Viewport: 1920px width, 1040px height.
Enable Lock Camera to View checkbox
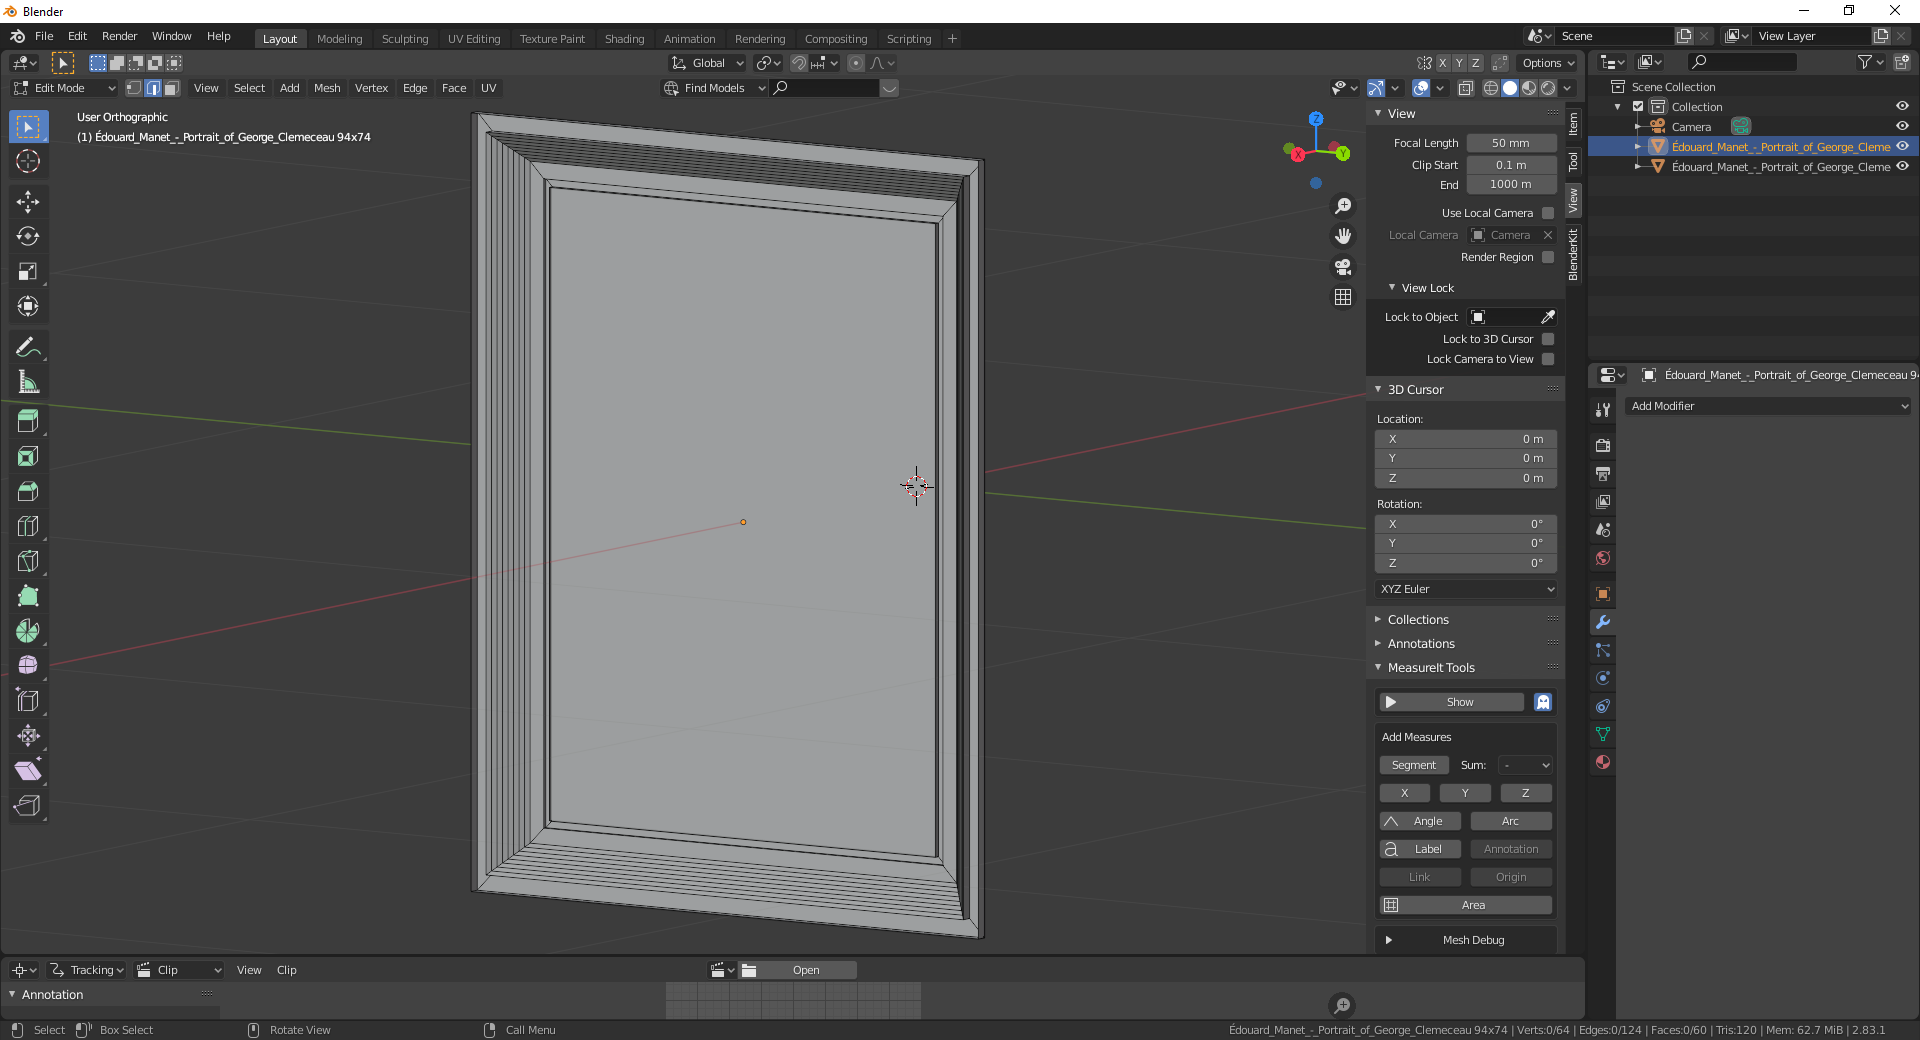(1548, 359)
